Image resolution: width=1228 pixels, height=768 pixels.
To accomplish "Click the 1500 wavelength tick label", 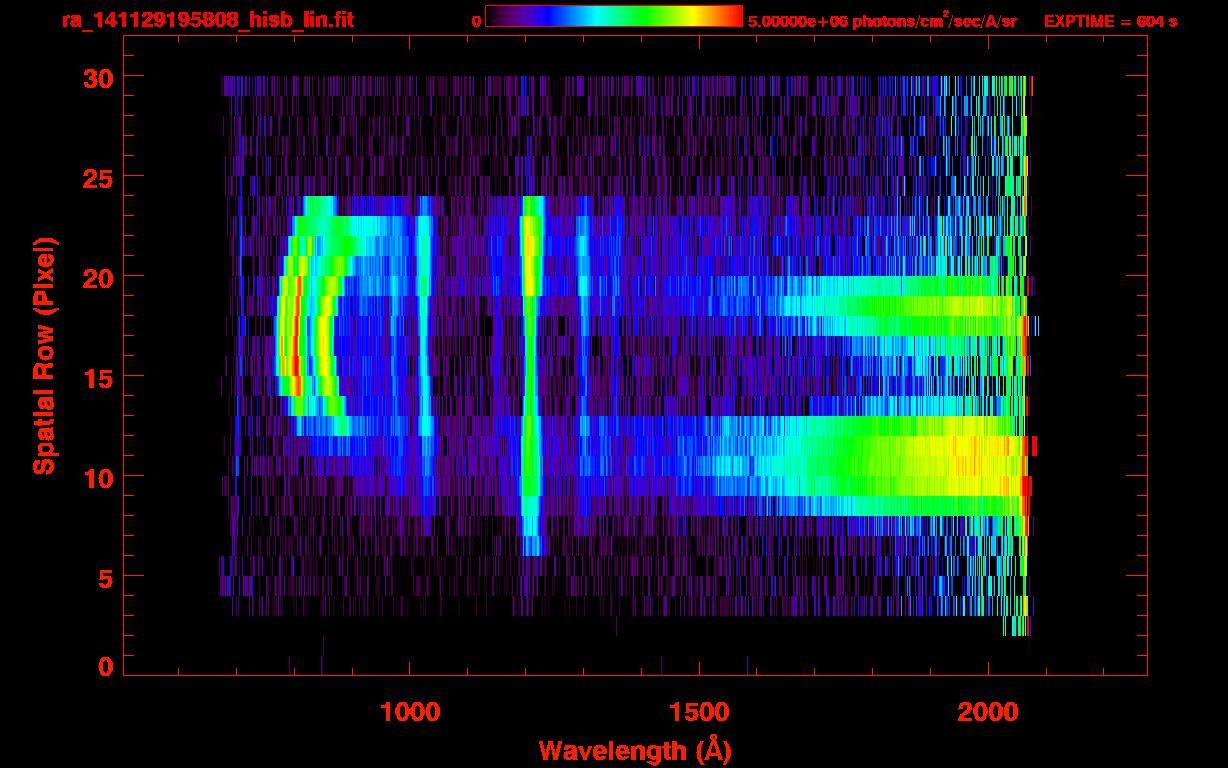I will click(x=699, y=711).
